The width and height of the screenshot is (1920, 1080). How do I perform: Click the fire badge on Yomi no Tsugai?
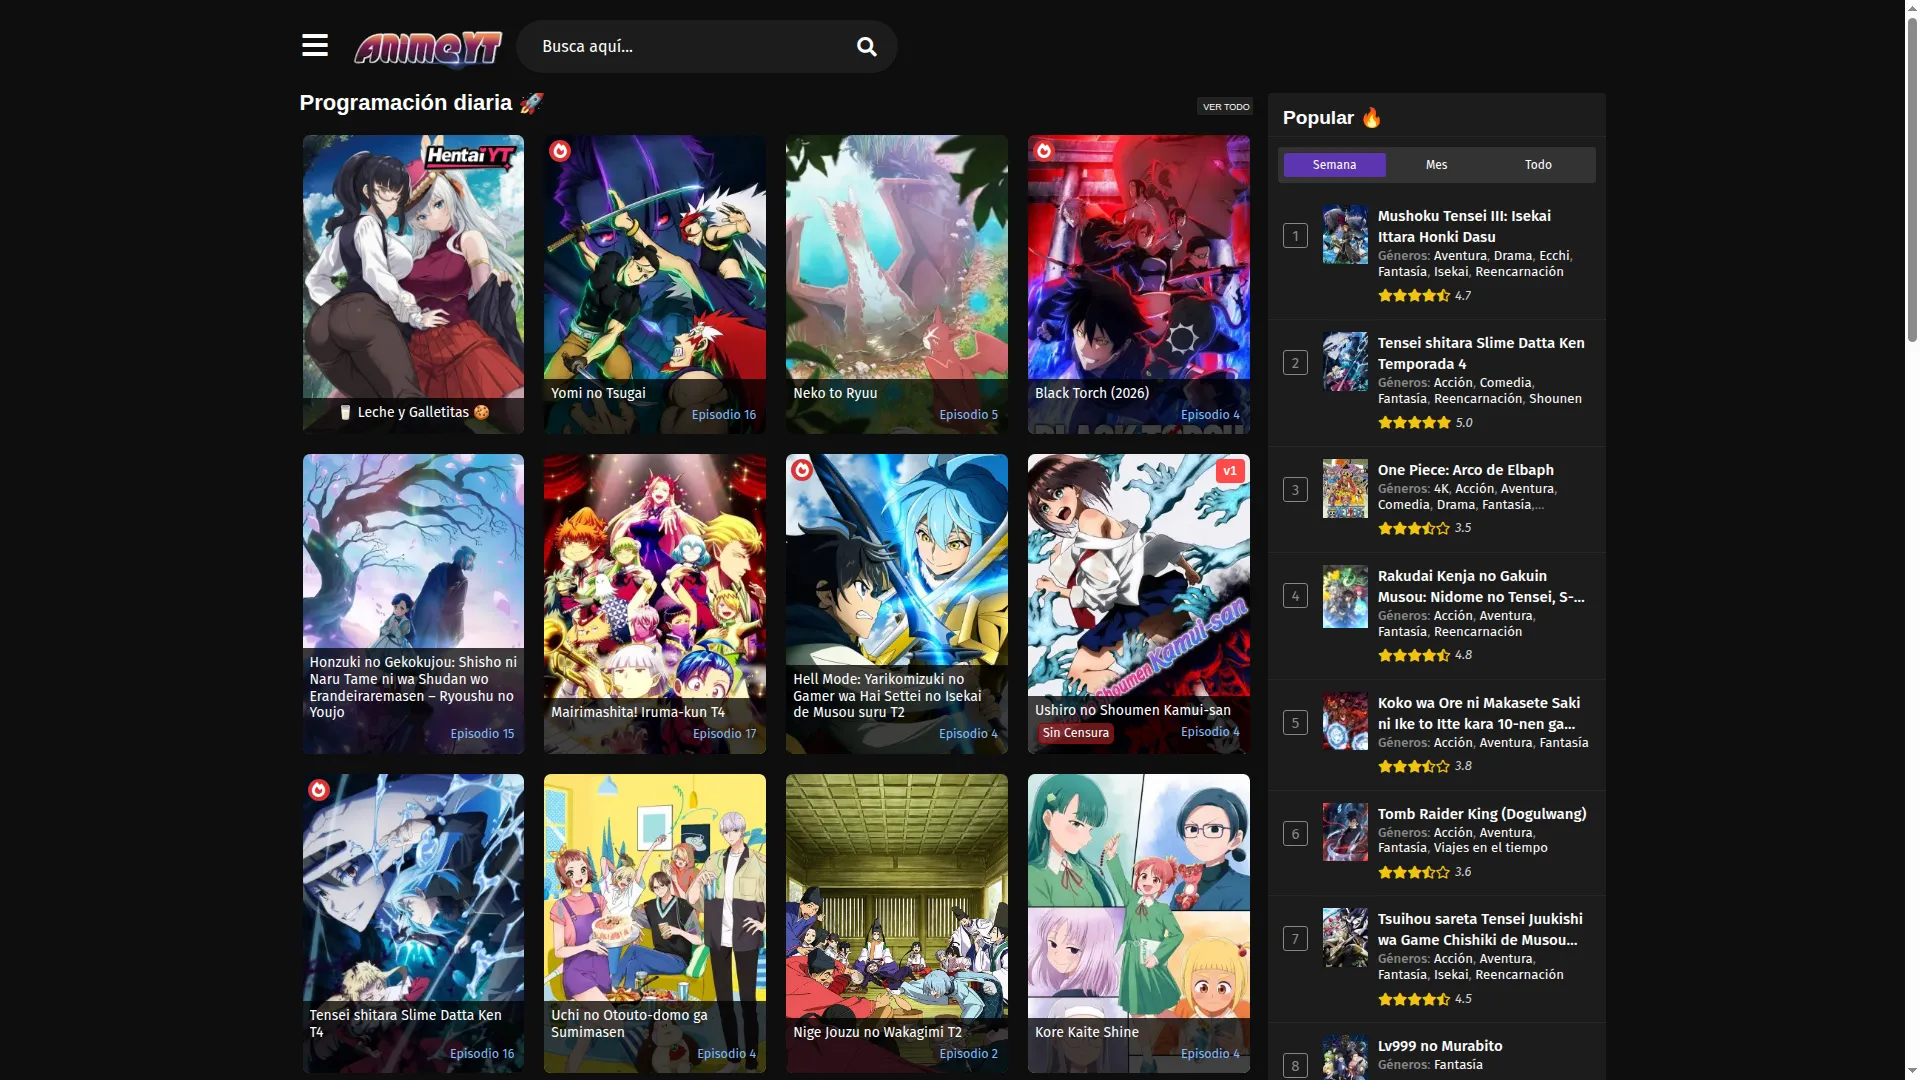[560, 151]
